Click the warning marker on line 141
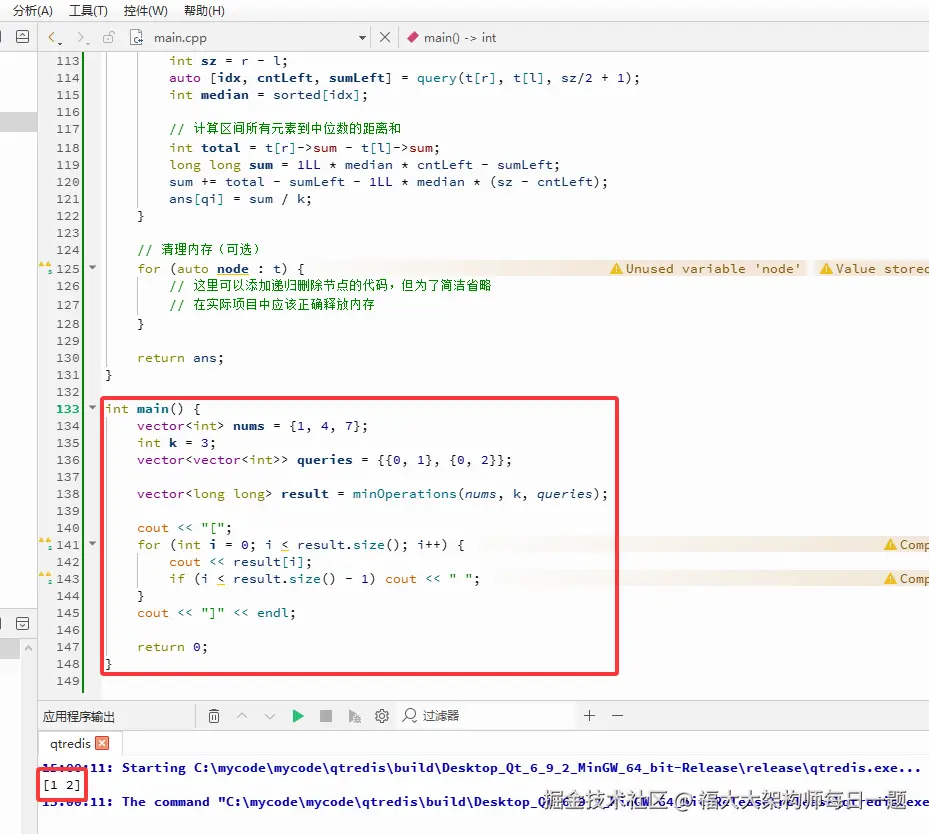 [x=45, y=543]
